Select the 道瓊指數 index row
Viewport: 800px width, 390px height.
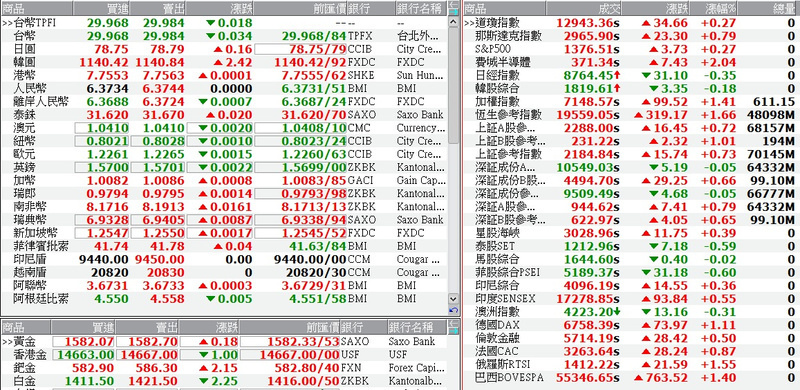(x=631, y=22)
